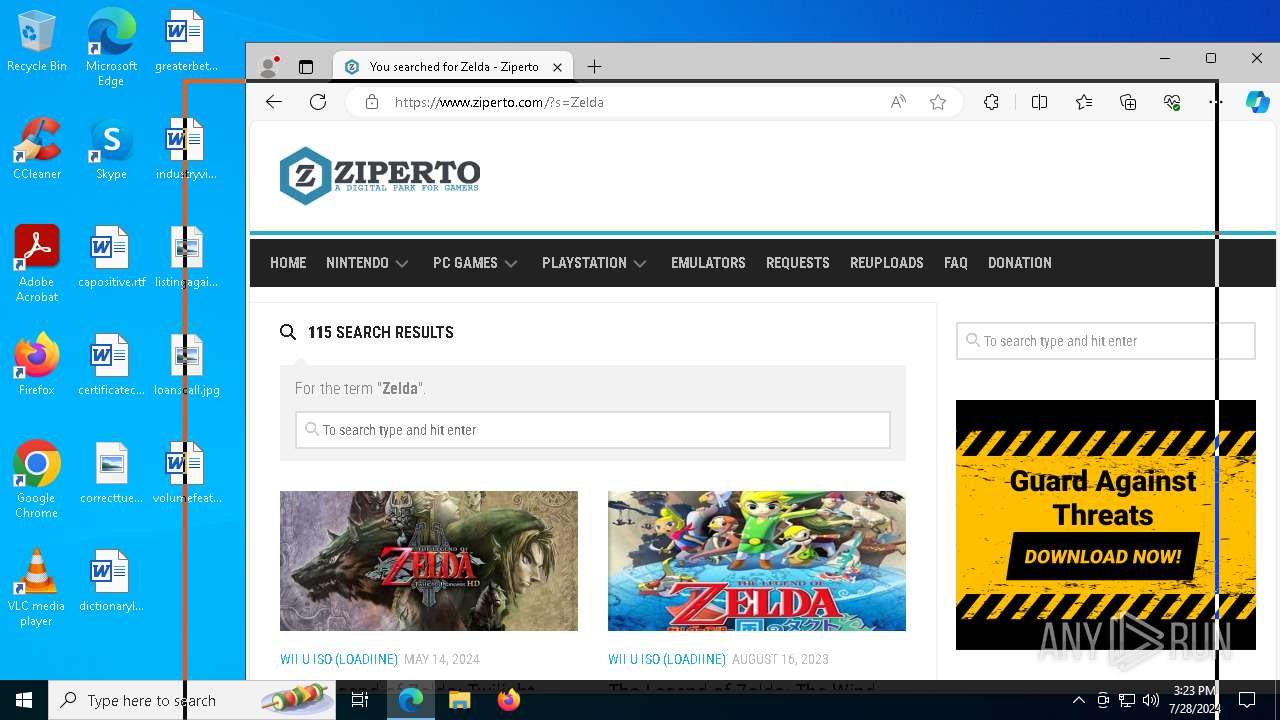Add this page to favorites star
Screen dimensions: 1280x720
pyautogui.click(x=938, y=102)
